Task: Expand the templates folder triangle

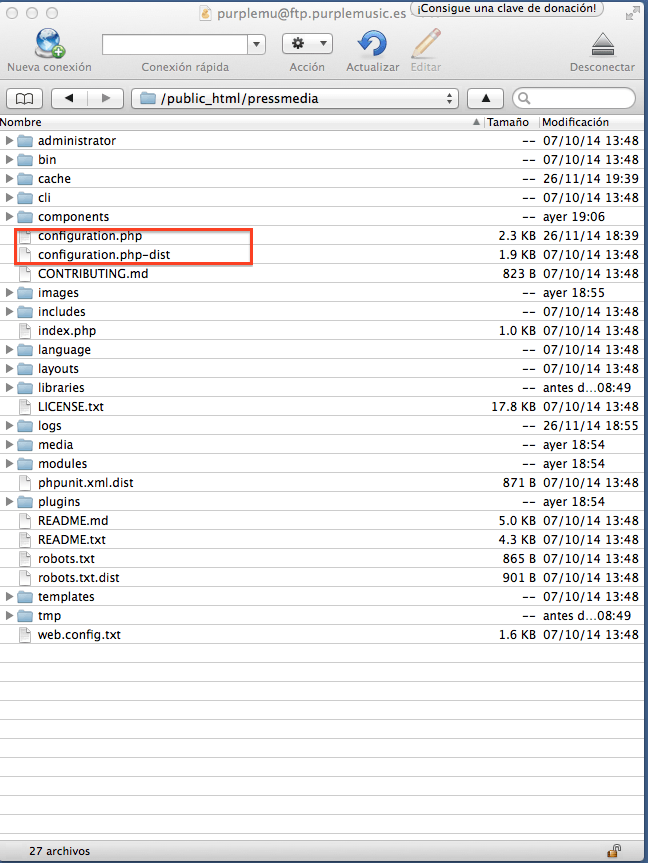Action: 9,597
